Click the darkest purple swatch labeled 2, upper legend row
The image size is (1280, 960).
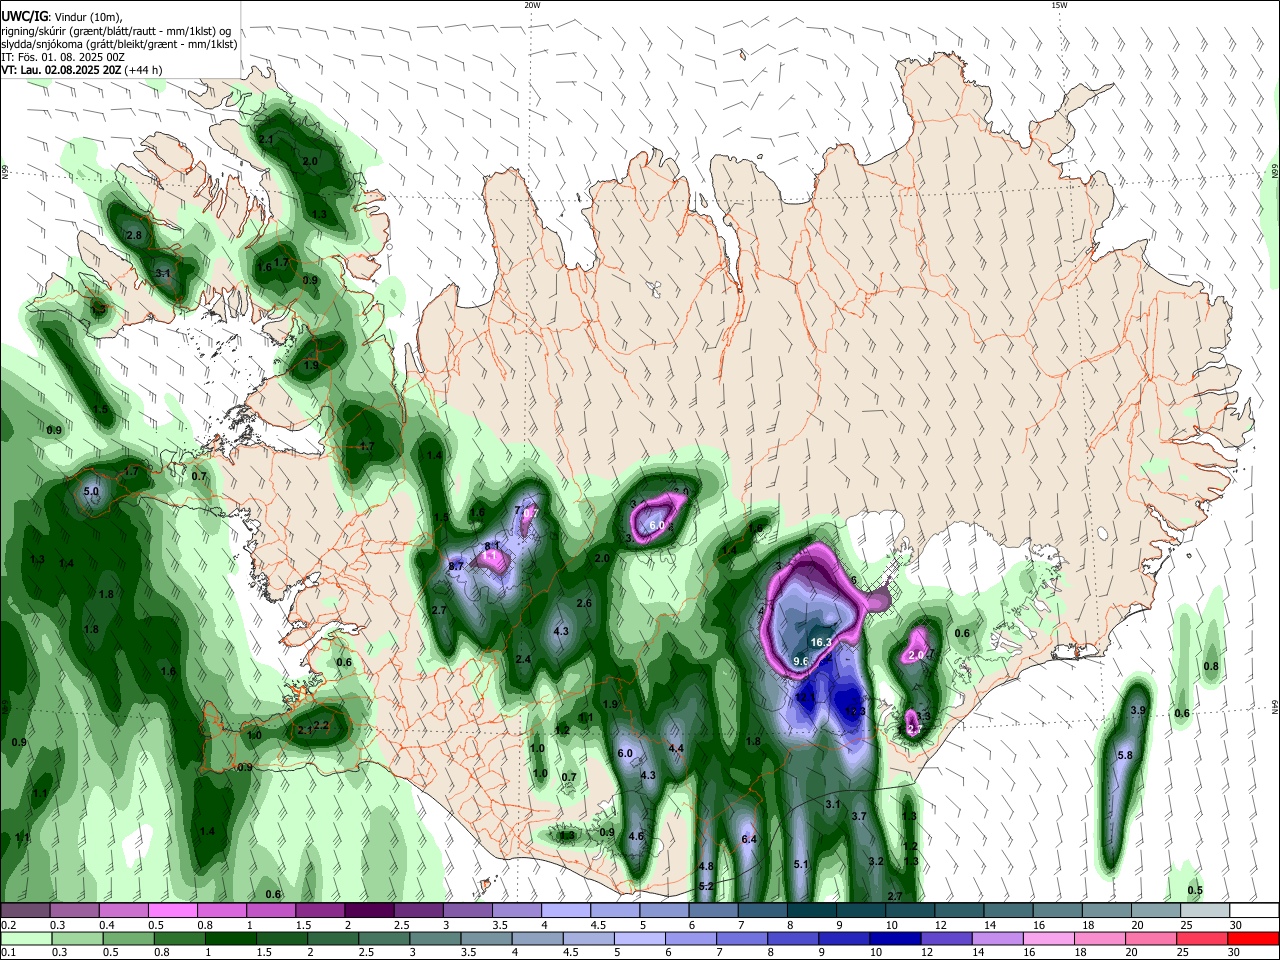(x=369, y=911)
